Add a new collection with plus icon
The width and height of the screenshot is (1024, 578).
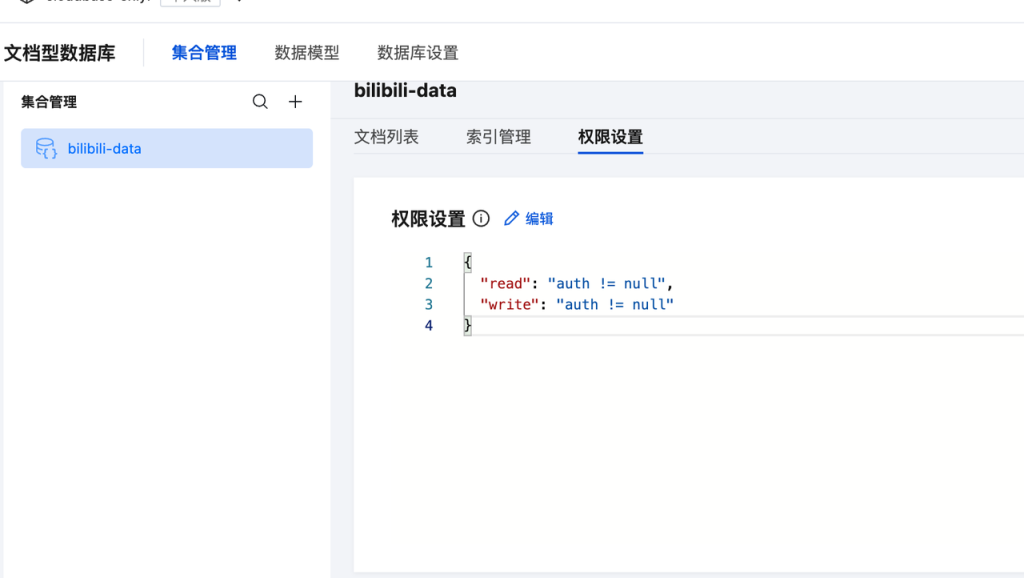[x=295, y=102]
